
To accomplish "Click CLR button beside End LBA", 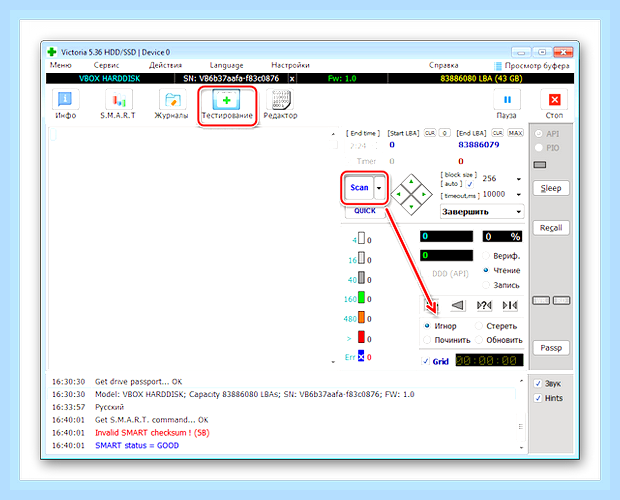I will click(x=497, y=133).
